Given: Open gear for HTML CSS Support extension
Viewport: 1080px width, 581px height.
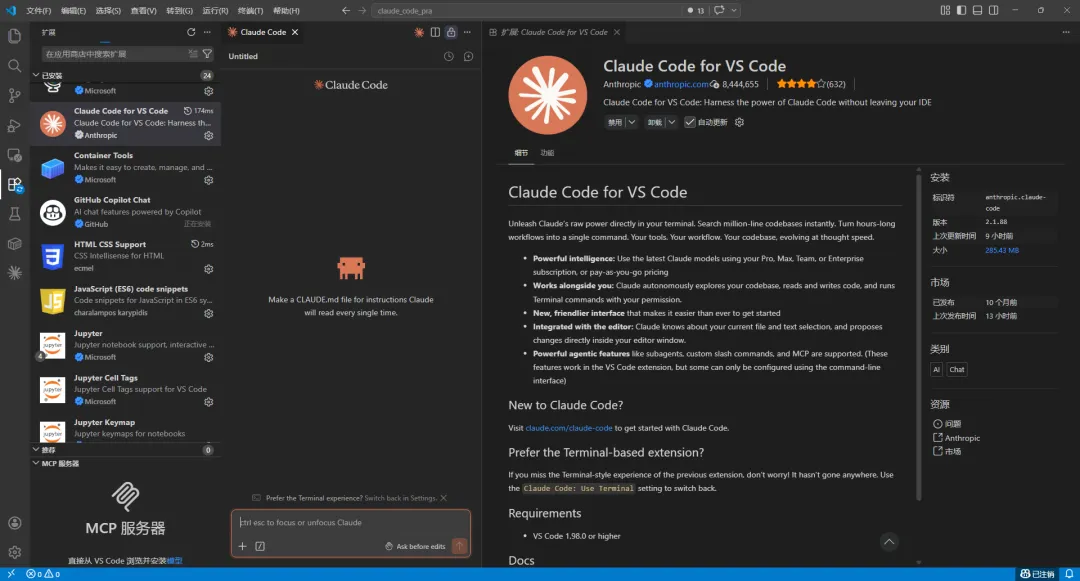Looking at the screenshot, I should (x=209, y=269).
